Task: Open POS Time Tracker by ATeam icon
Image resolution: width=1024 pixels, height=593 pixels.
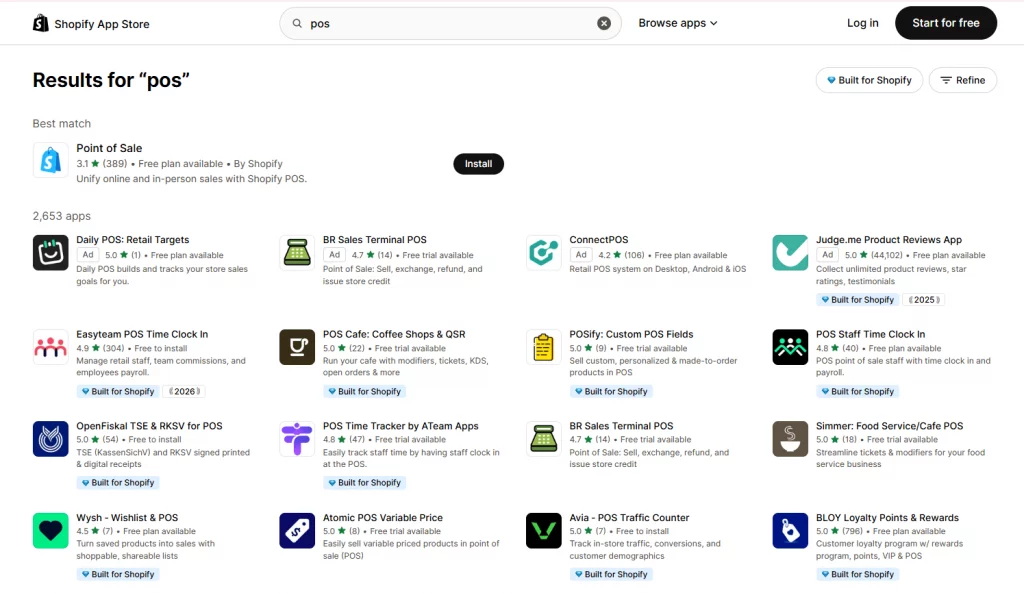Action: click(x=297, y=439)
